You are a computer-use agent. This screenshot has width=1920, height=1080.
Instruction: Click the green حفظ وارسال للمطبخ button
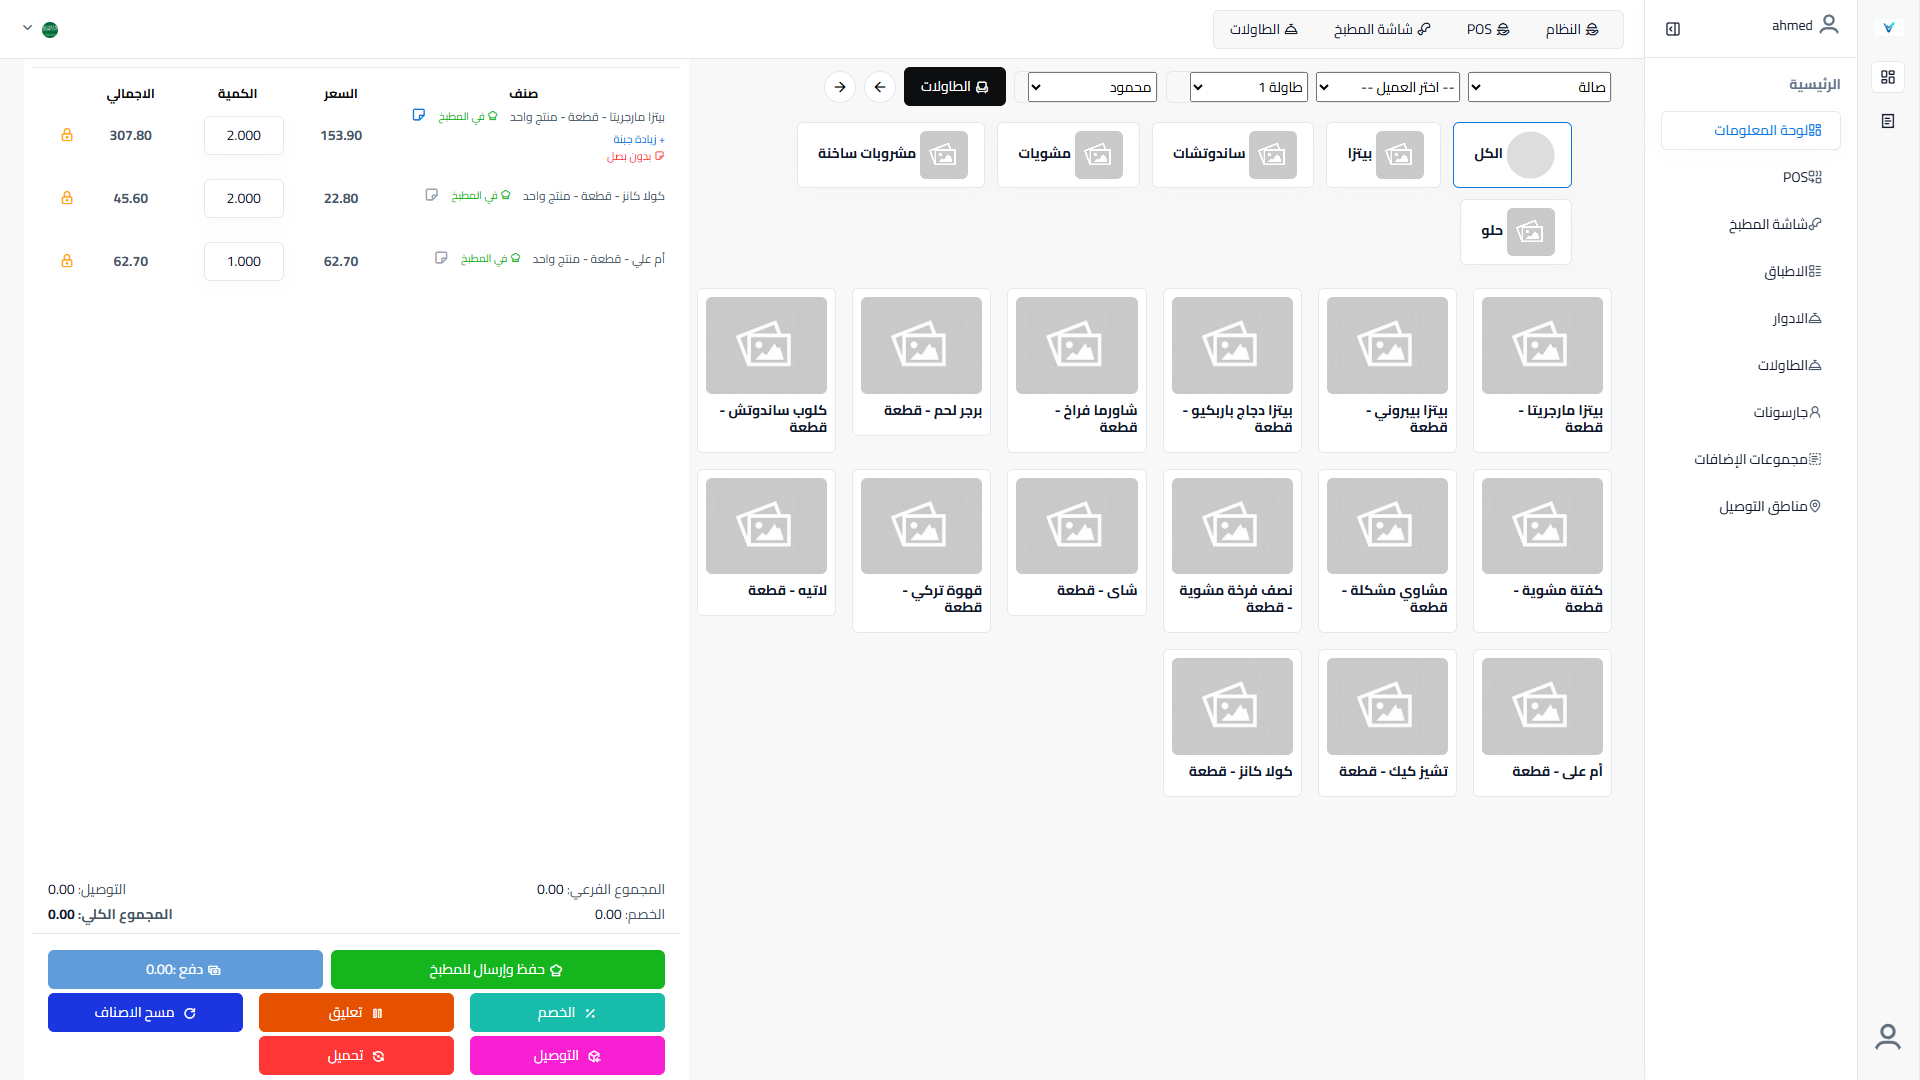498,969
